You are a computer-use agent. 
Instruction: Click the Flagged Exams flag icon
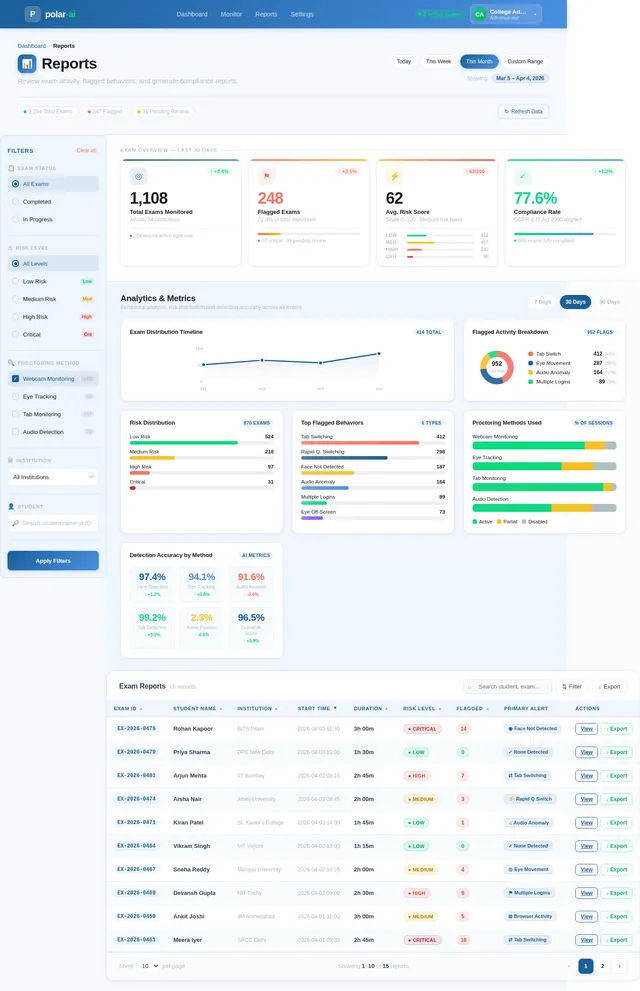(267, 176)
